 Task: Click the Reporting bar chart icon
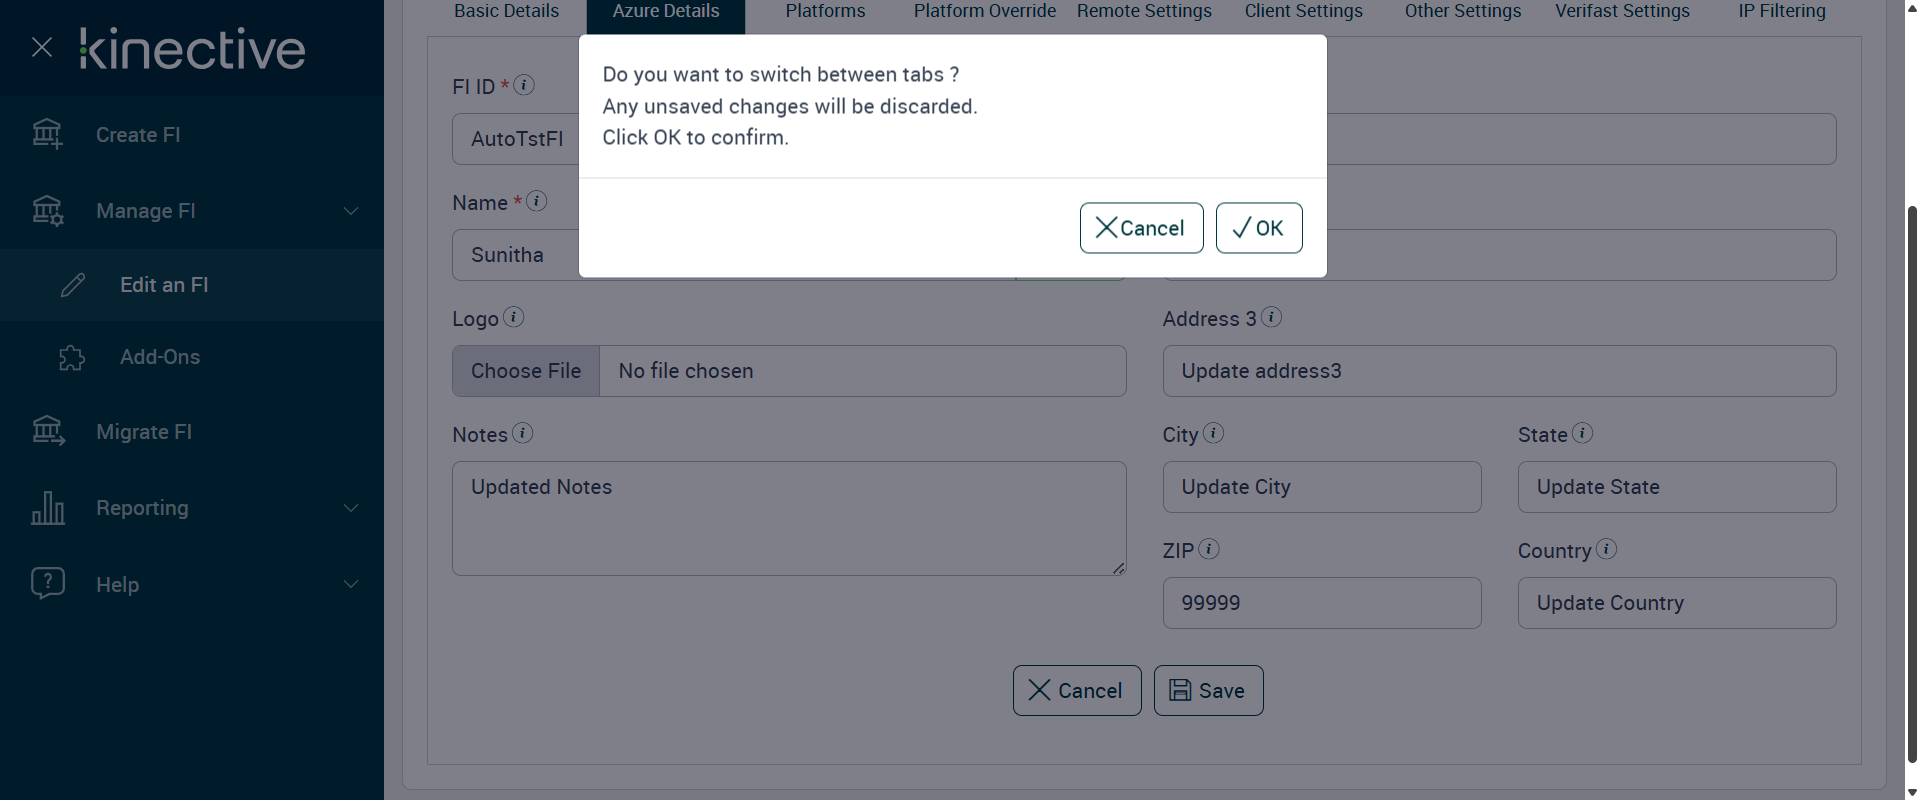pyautogui.click(x=48, y=508)
